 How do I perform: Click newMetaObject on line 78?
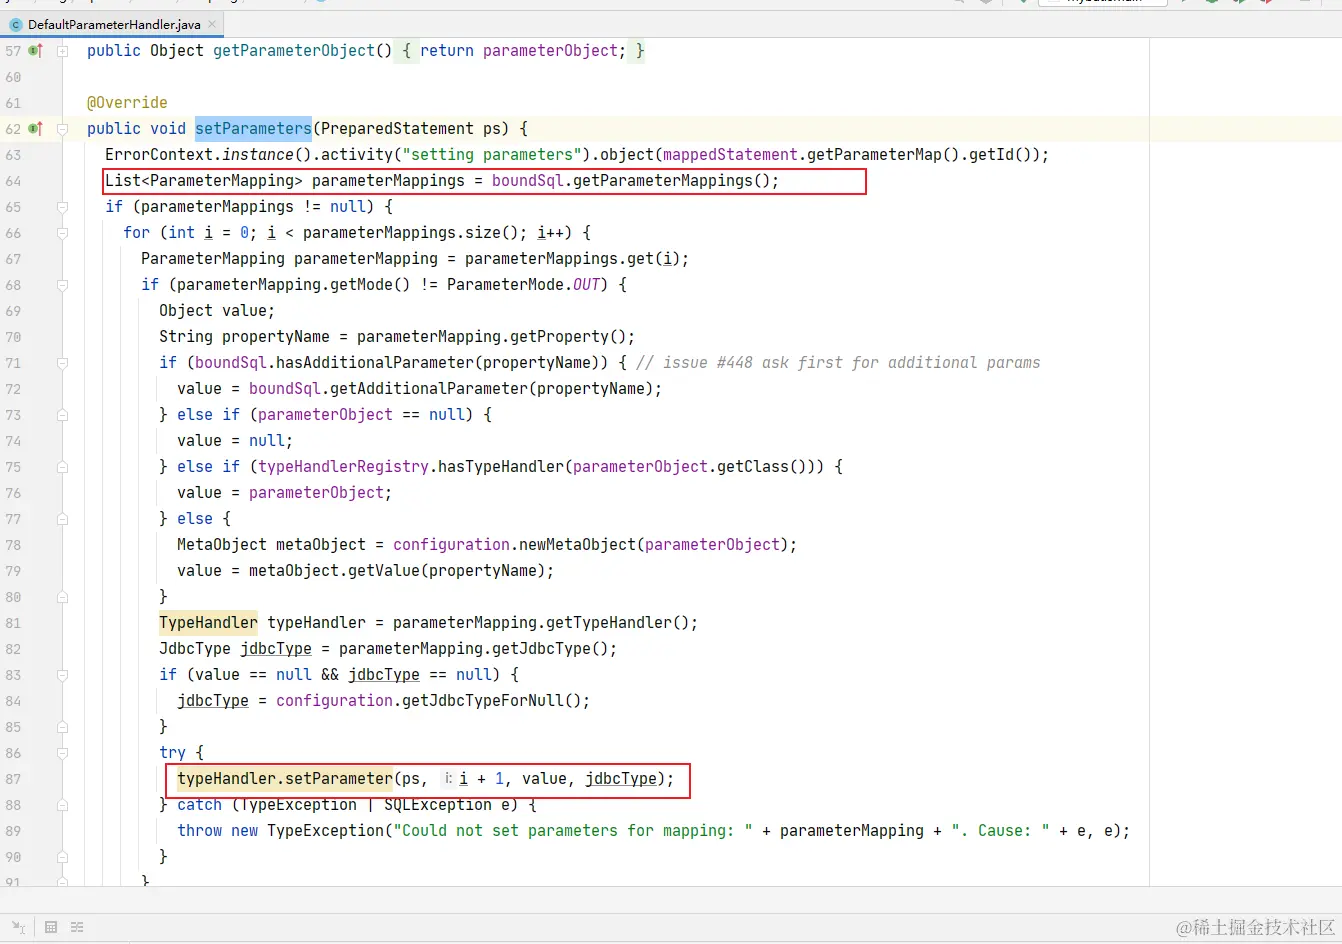577,544
